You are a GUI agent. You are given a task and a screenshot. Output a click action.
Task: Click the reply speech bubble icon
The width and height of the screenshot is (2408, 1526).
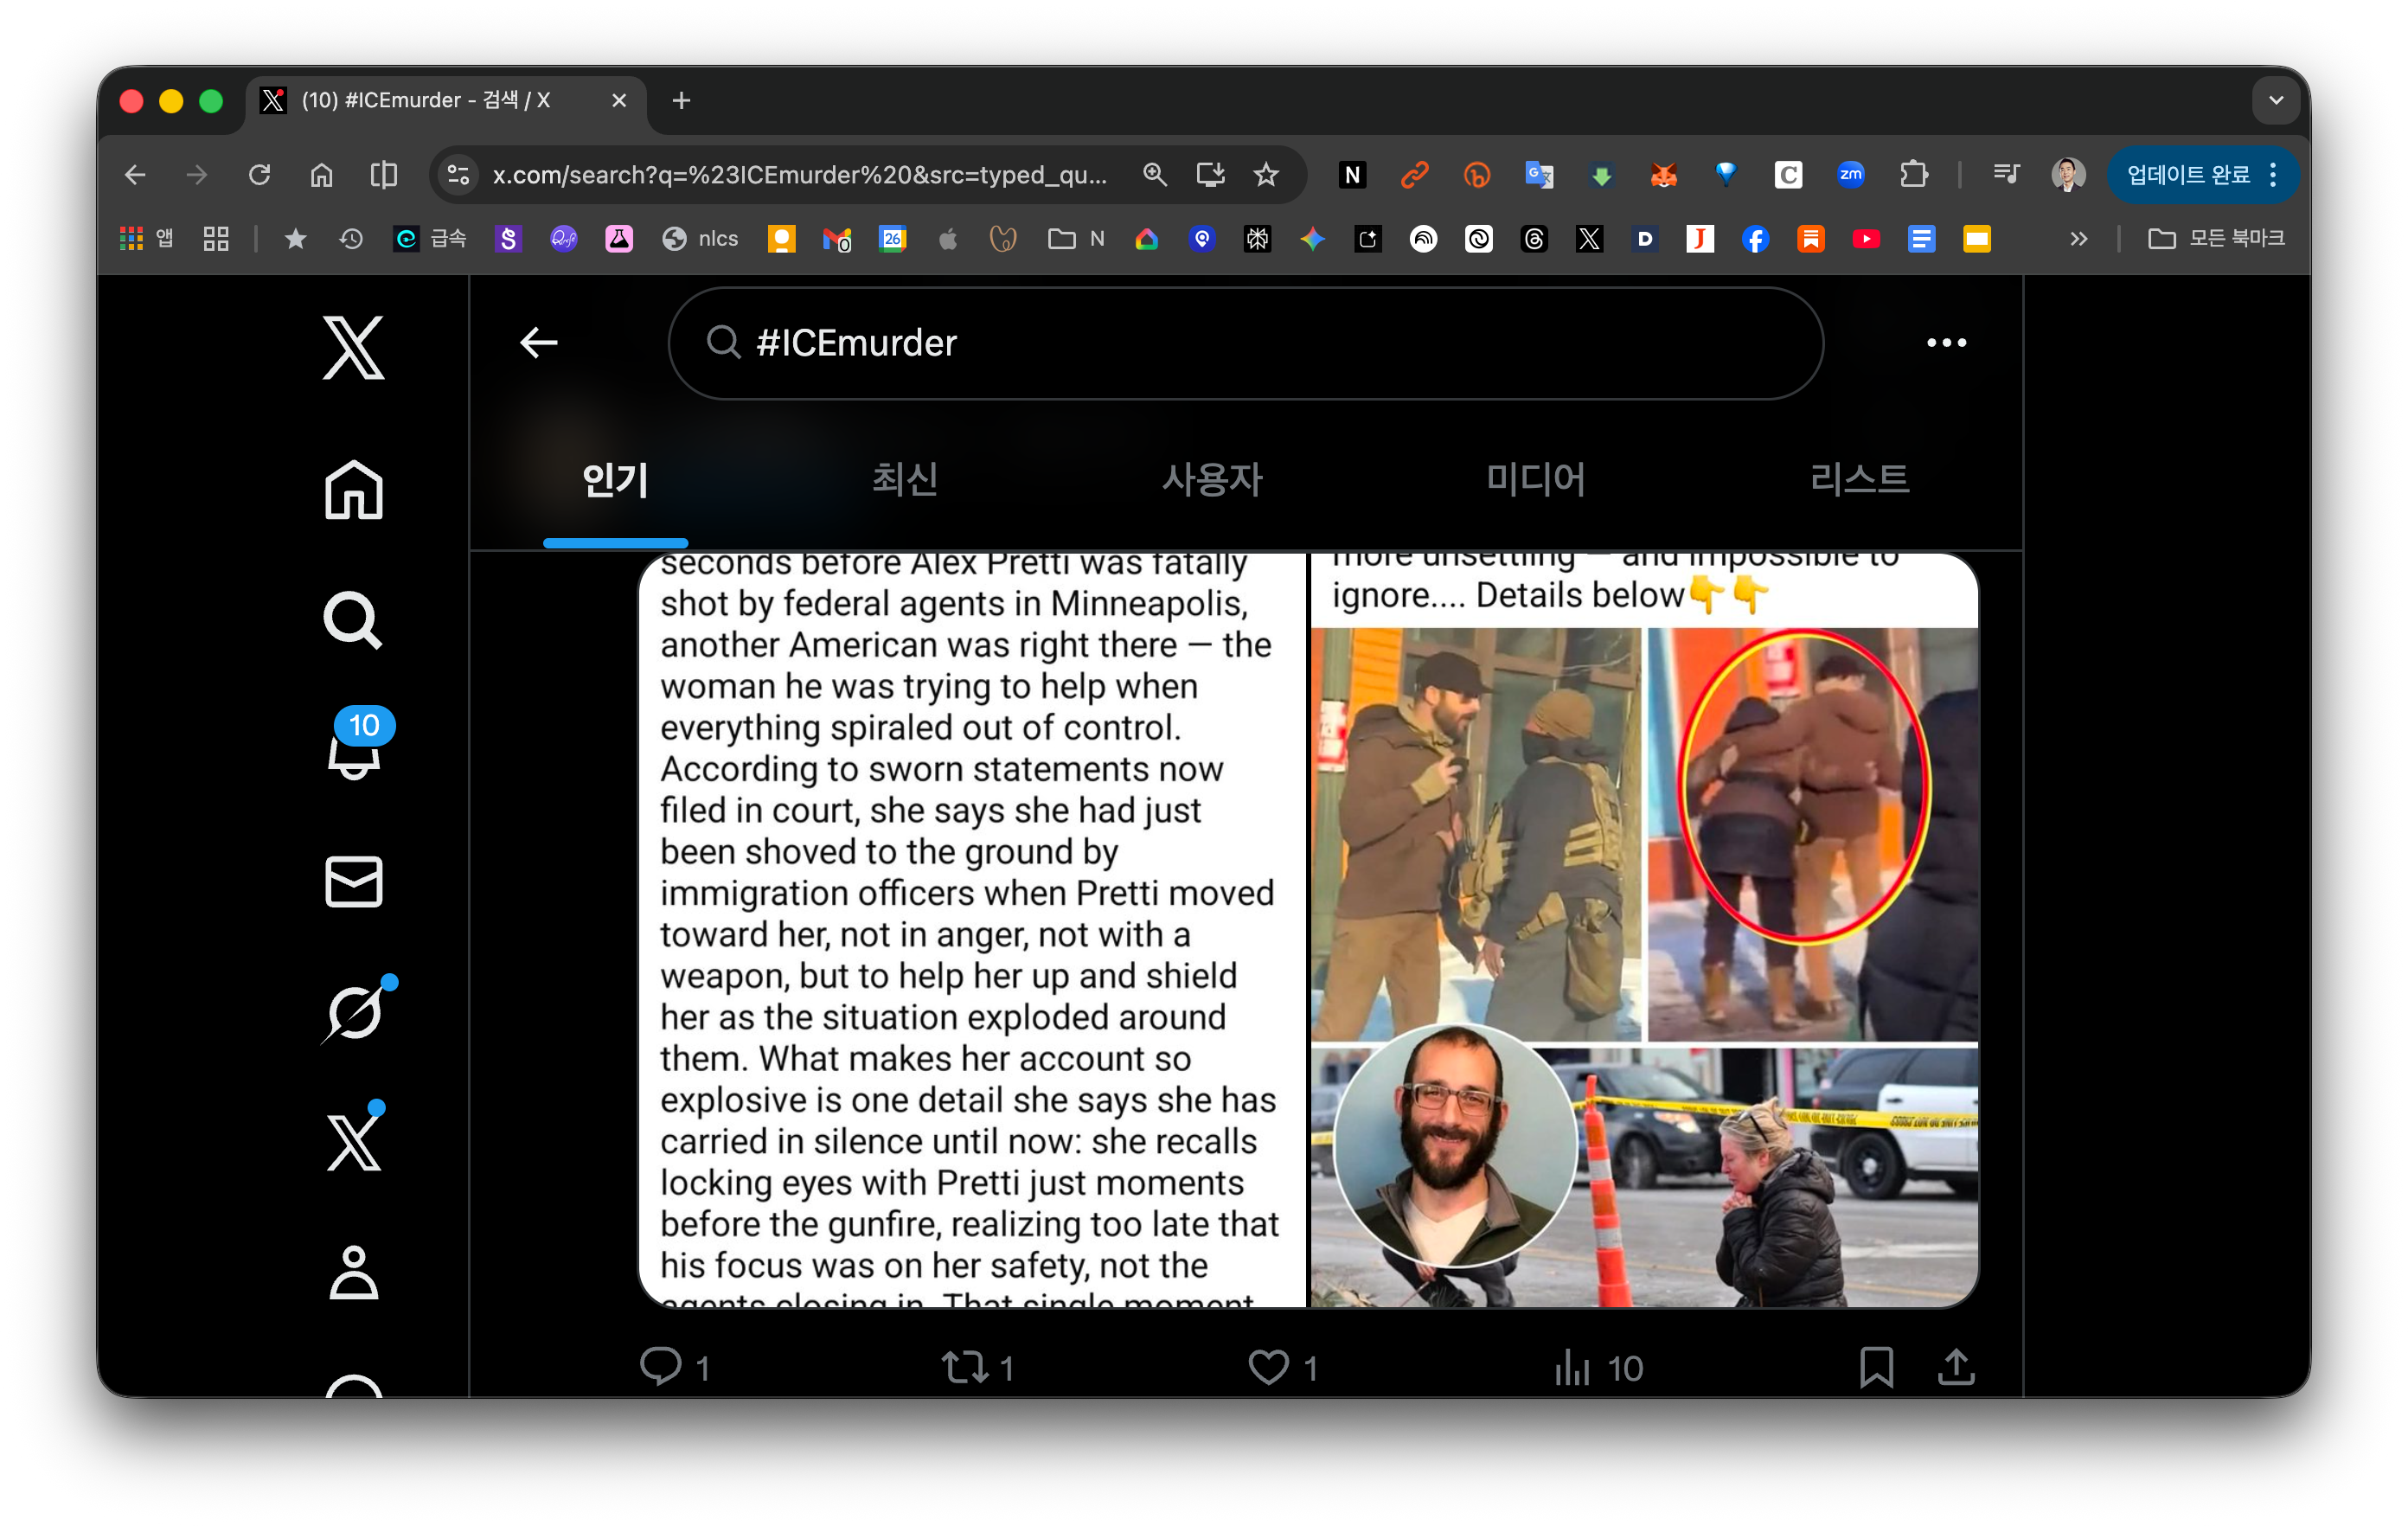[661, 1366]
